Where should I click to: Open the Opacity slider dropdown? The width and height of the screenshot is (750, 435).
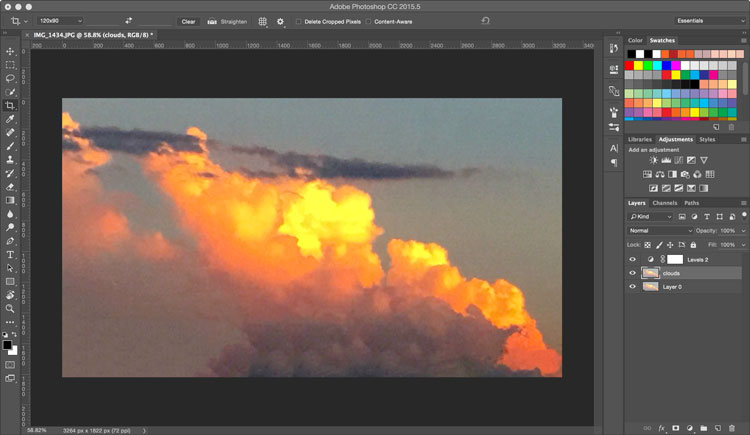743,231
